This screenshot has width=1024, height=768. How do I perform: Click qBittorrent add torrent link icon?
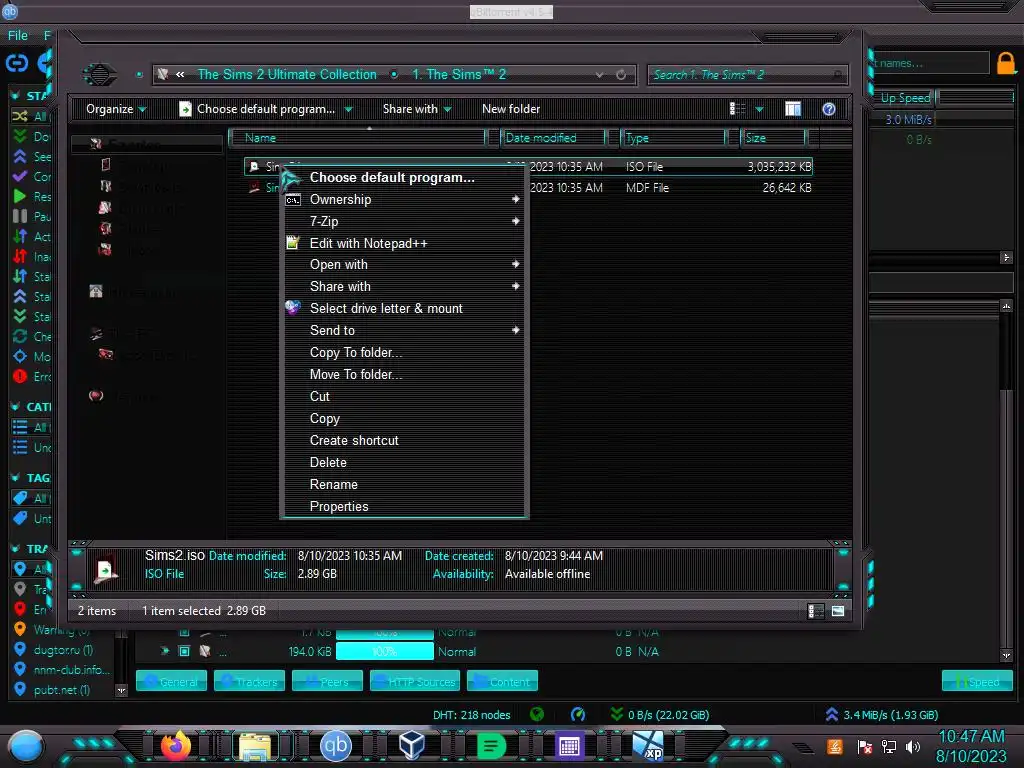coord(17,63)
